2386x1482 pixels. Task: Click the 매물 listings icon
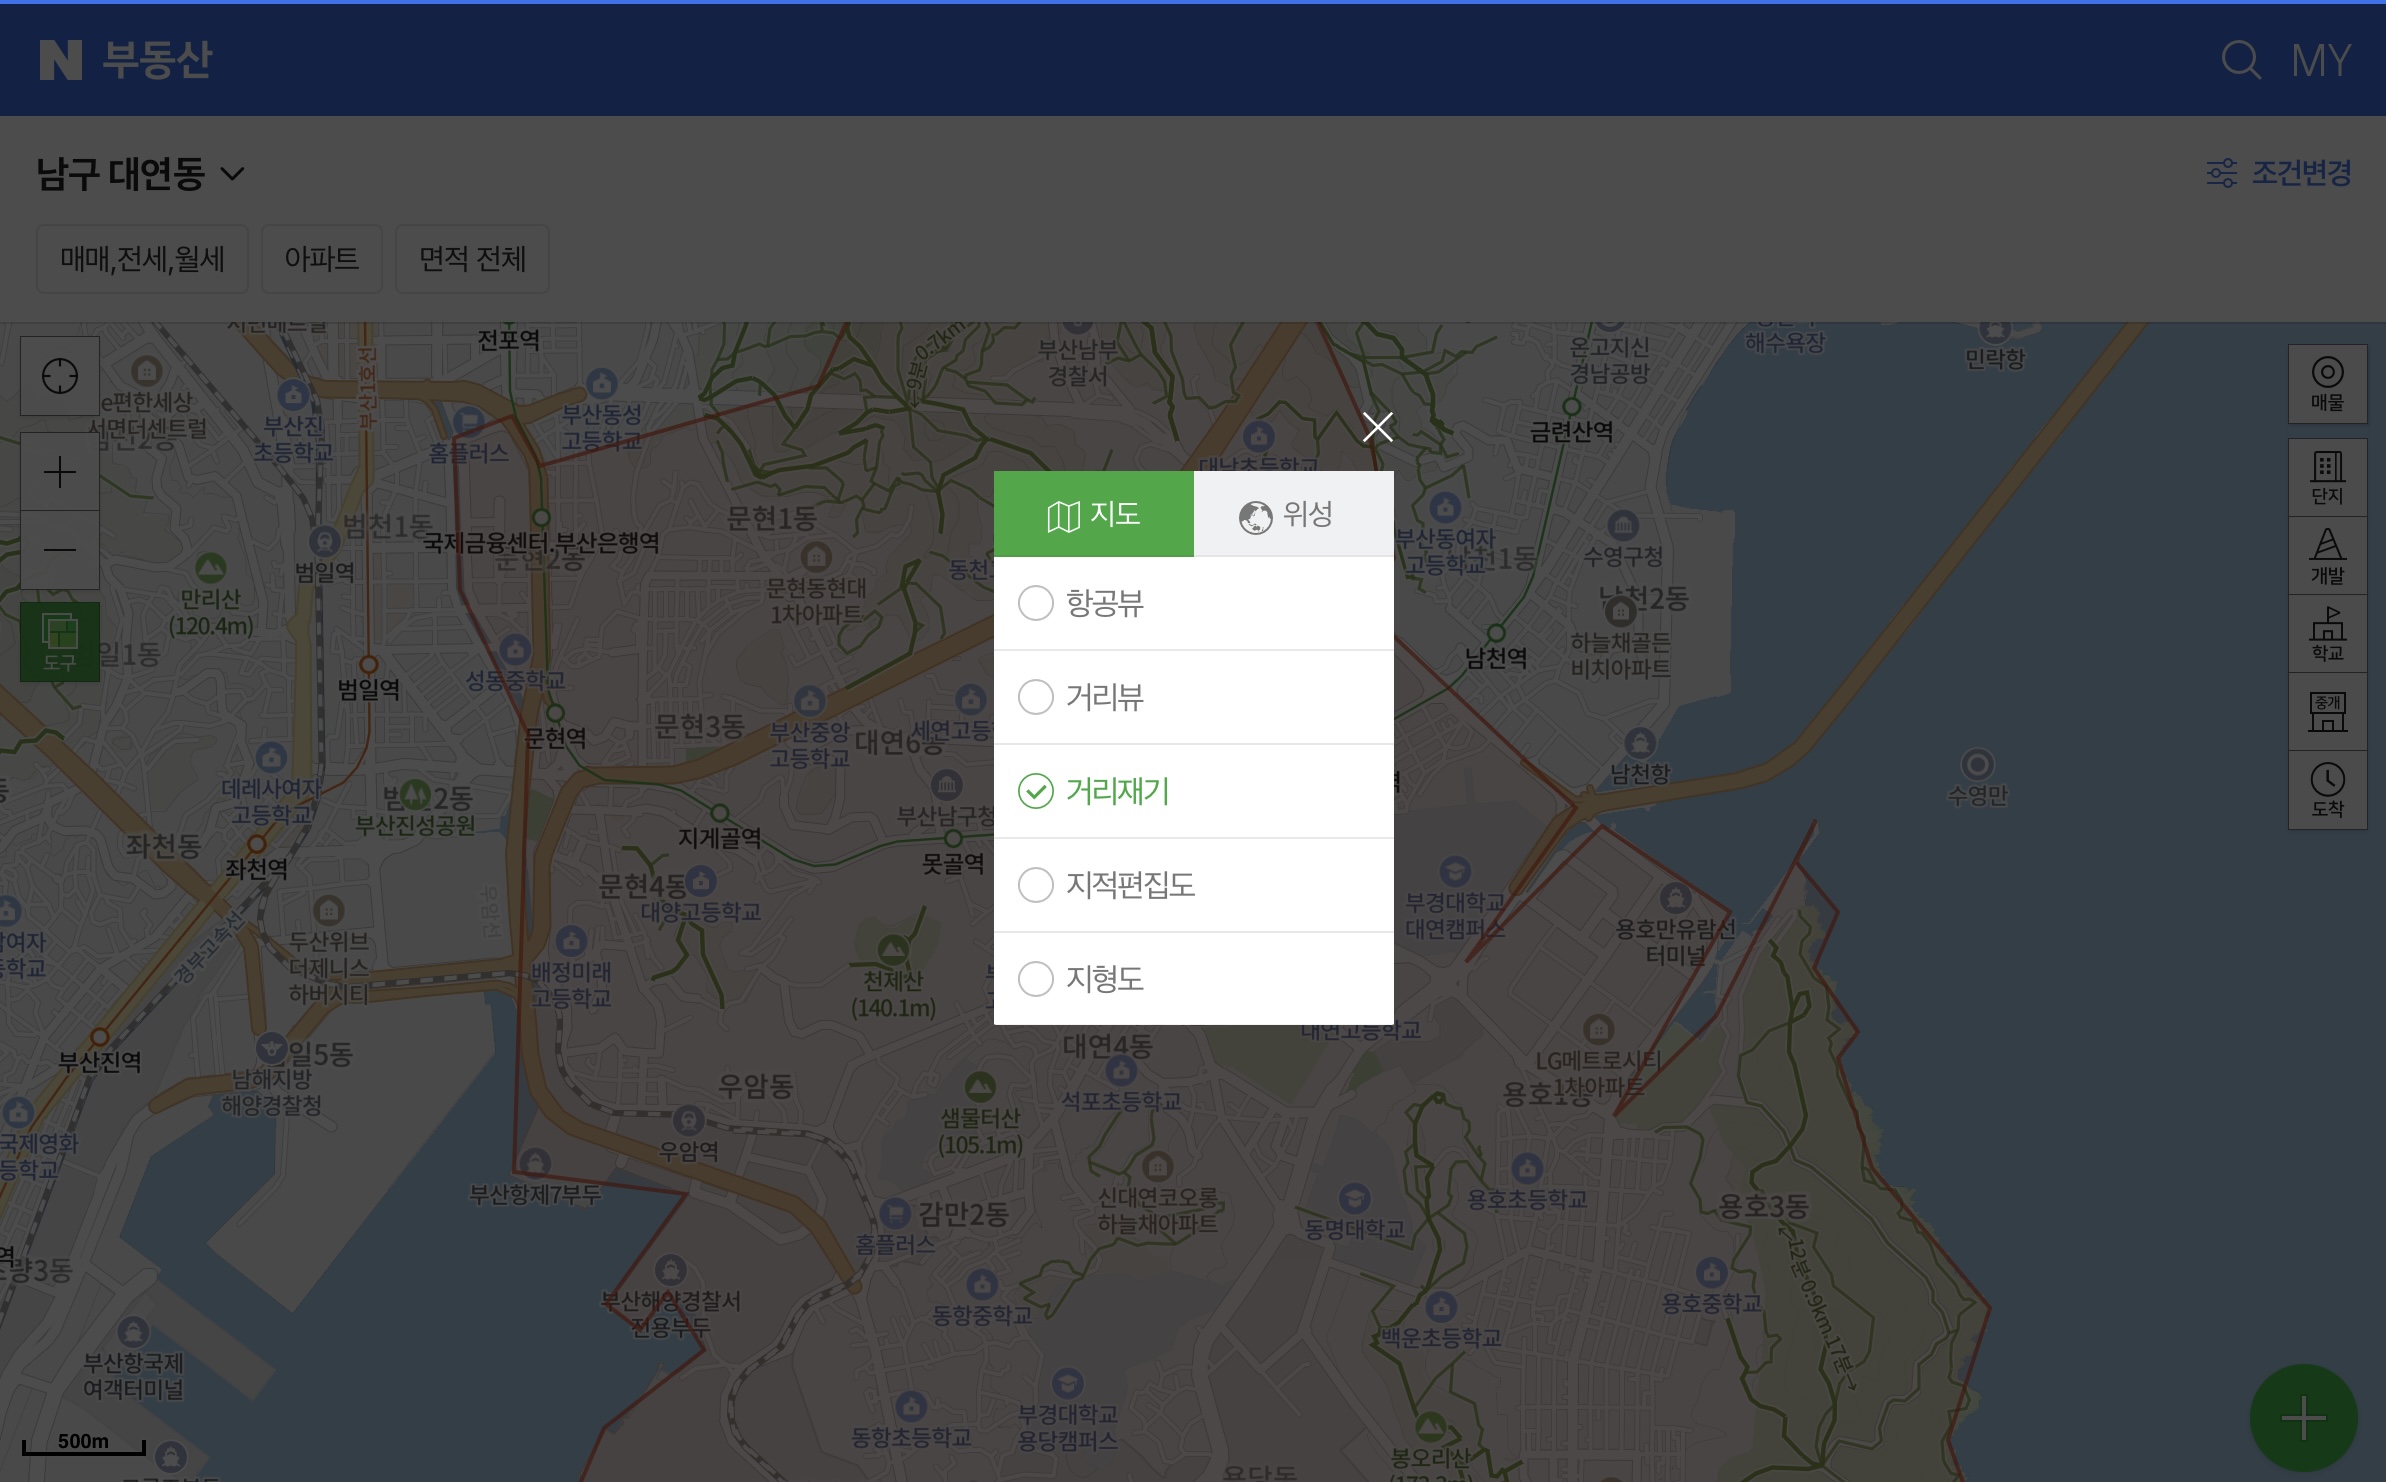[x=2327, y=384]
